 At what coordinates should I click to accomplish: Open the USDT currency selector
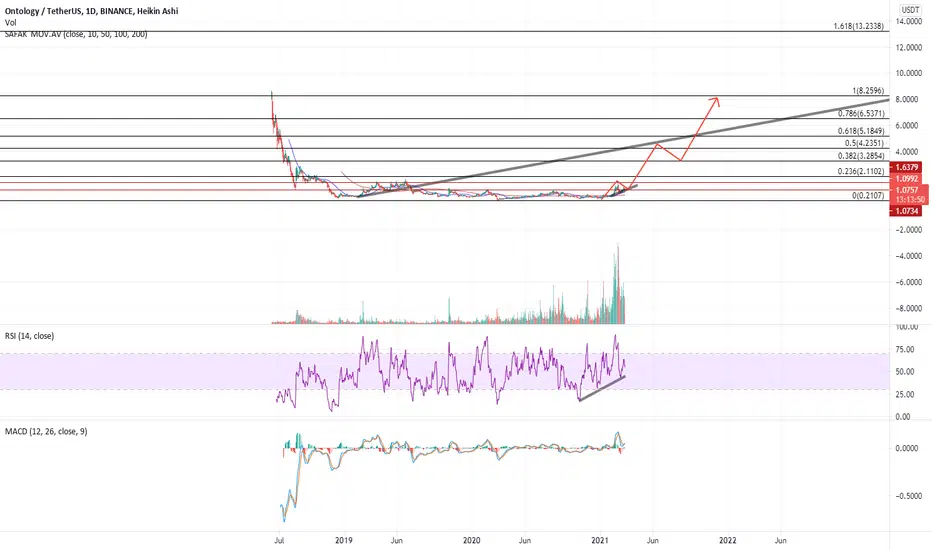(909, 10)
